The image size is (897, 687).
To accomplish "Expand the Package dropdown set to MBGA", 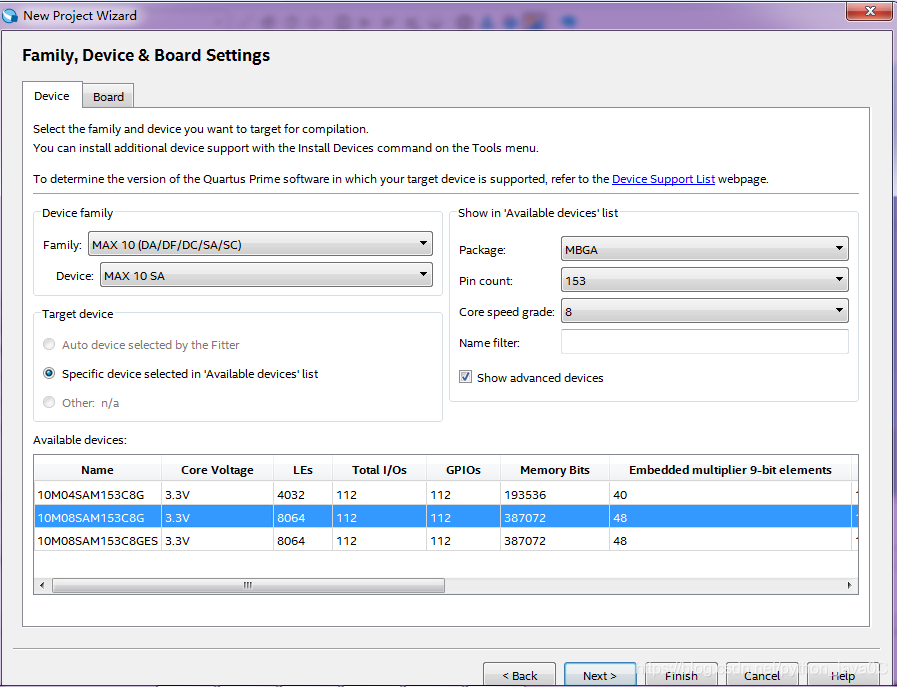I will (x=704, y=249).
